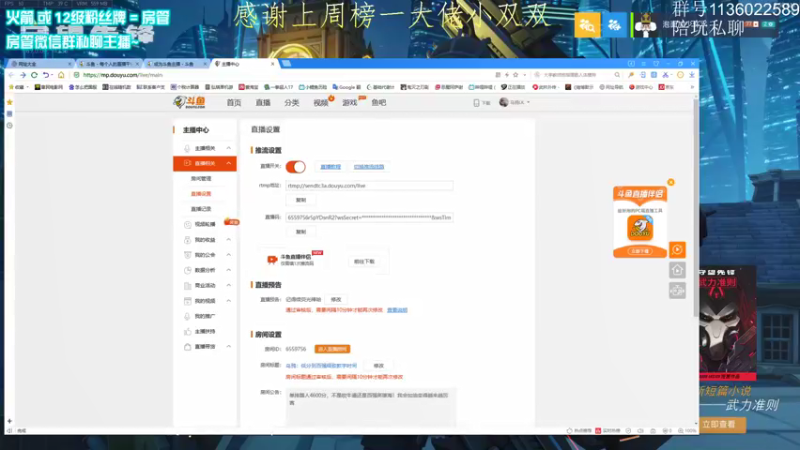This screenshot has height=450, width=800.
Task: Click the new tab button in tab strip
Action: click(x=286, y=64)
